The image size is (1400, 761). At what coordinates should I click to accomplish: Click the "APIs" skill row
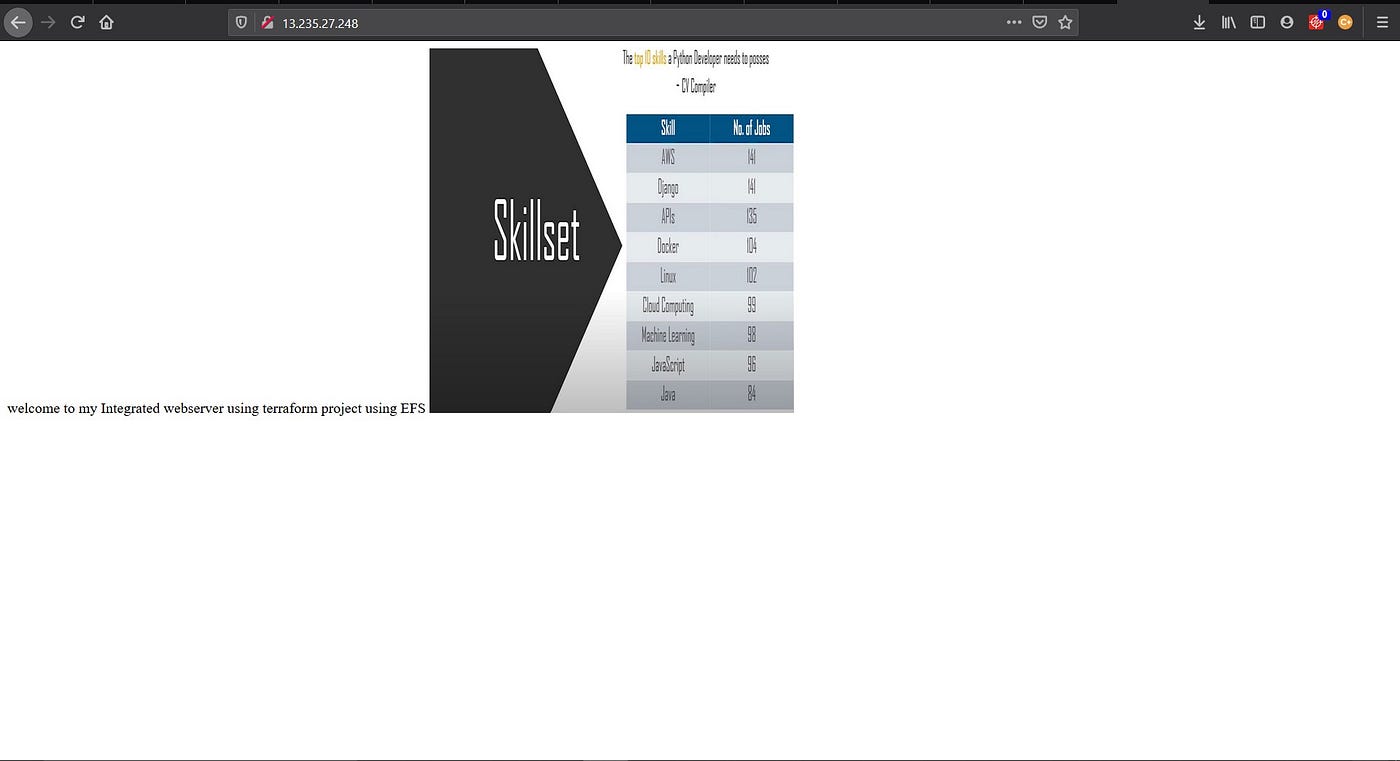tap(710, 217)
